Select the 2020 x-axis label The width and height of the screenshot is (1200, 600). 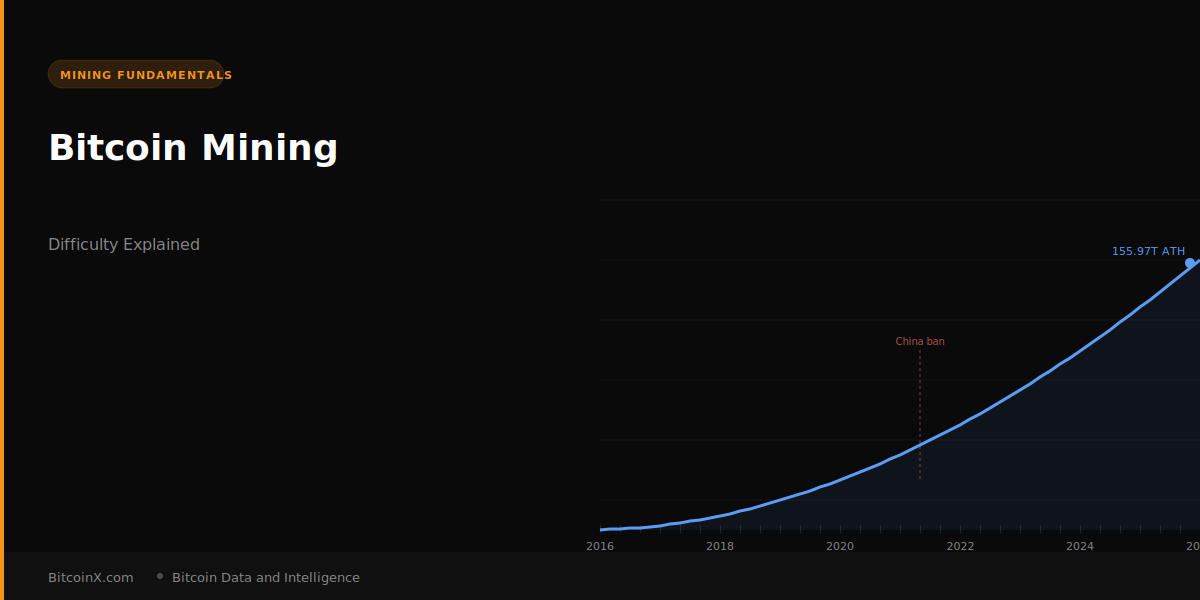840,546
